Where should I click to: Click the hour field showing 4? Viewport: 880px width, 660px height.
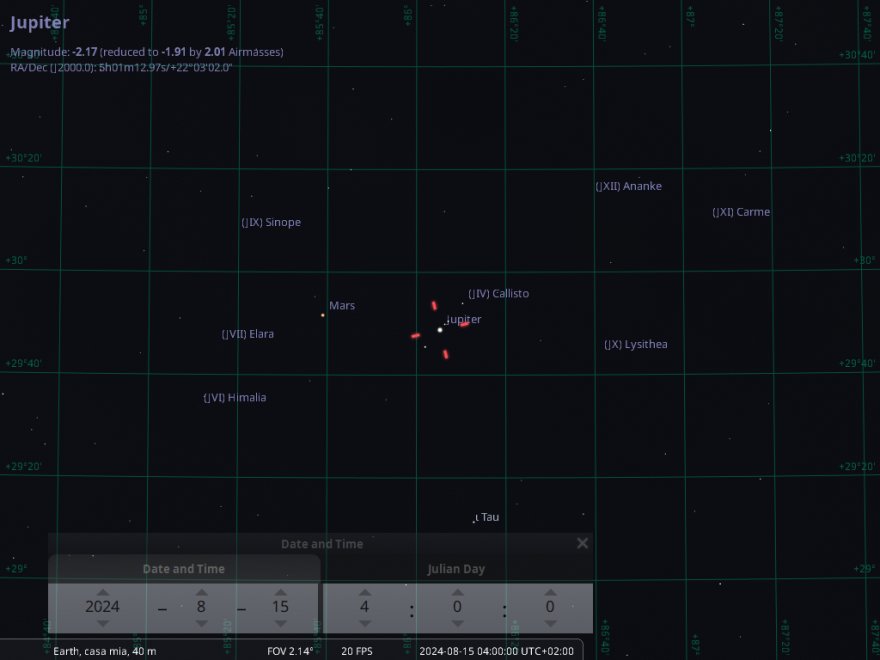click(365, 607)
